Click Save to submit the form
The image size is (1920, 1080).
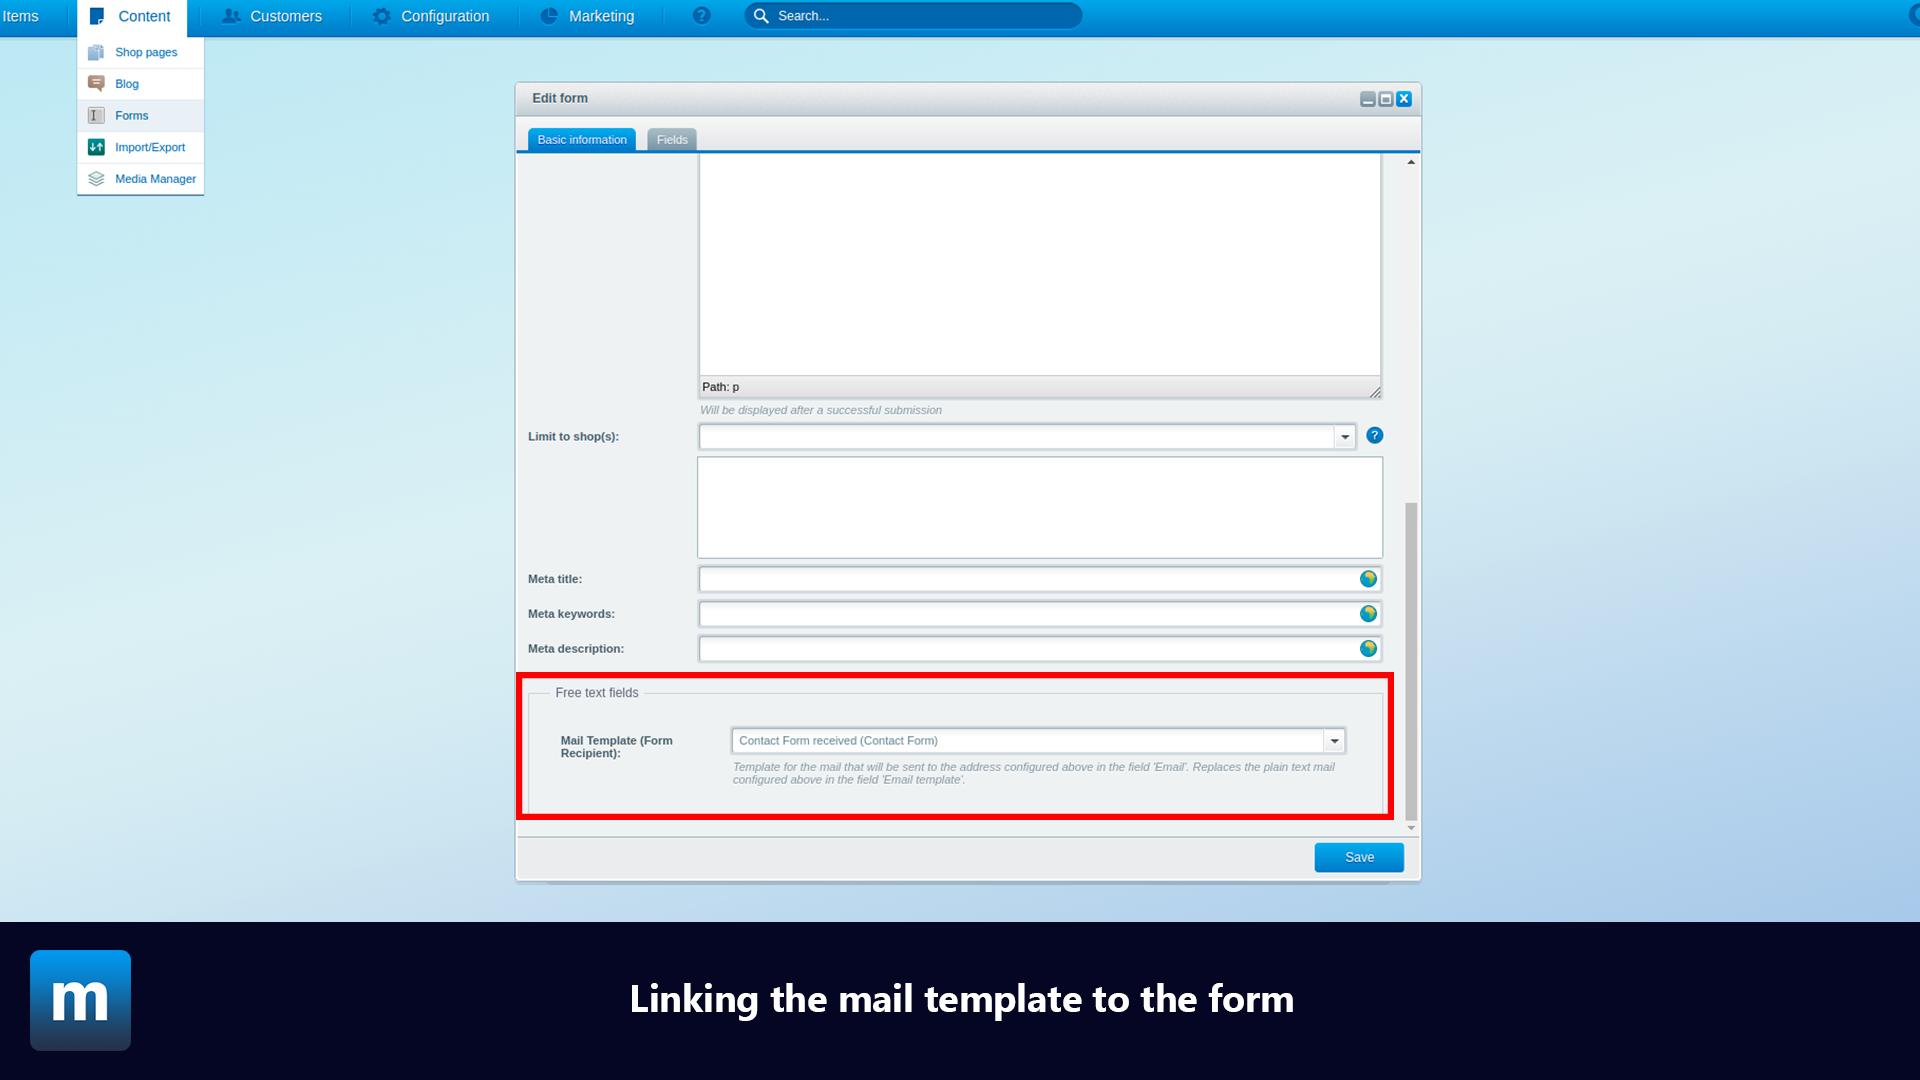(1358, 857)
